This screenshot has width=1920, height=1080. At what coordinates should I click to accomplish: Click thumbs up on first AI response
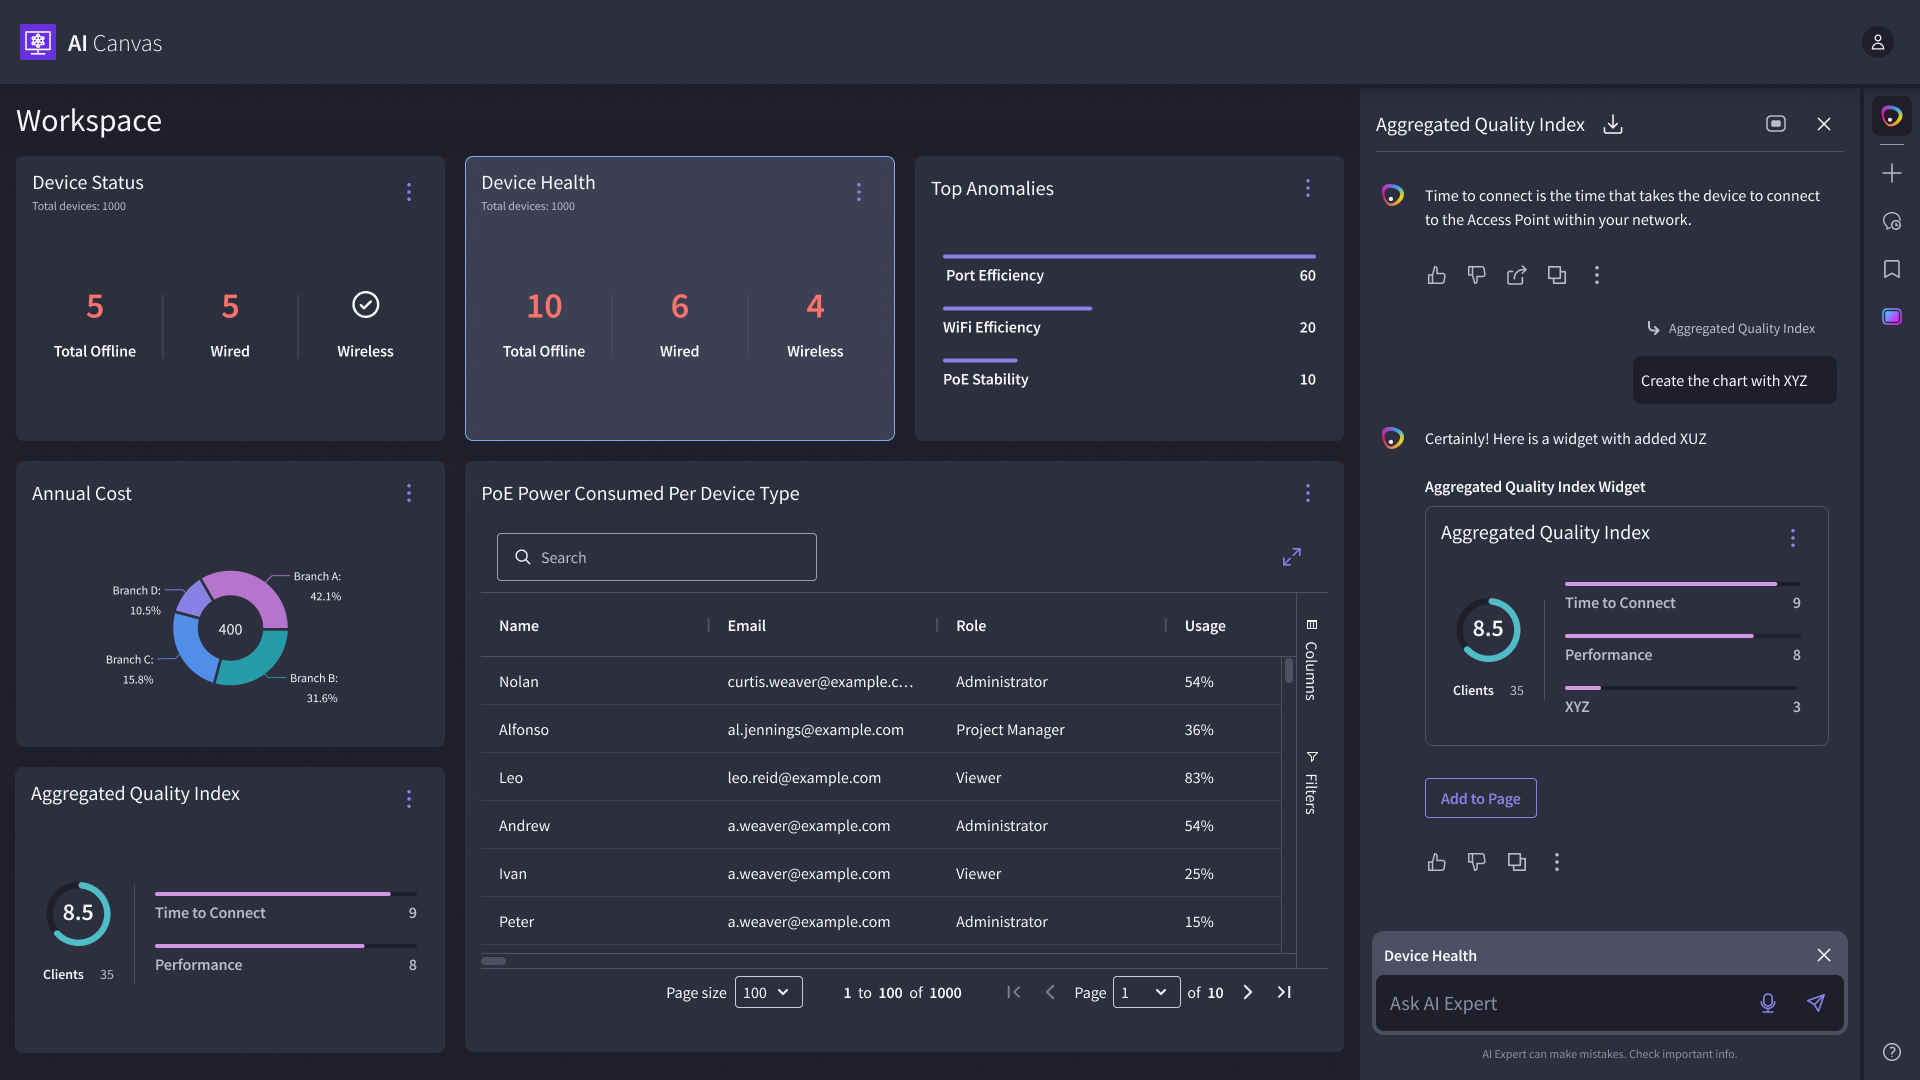pyautogui.click(x=1436, y=275)
